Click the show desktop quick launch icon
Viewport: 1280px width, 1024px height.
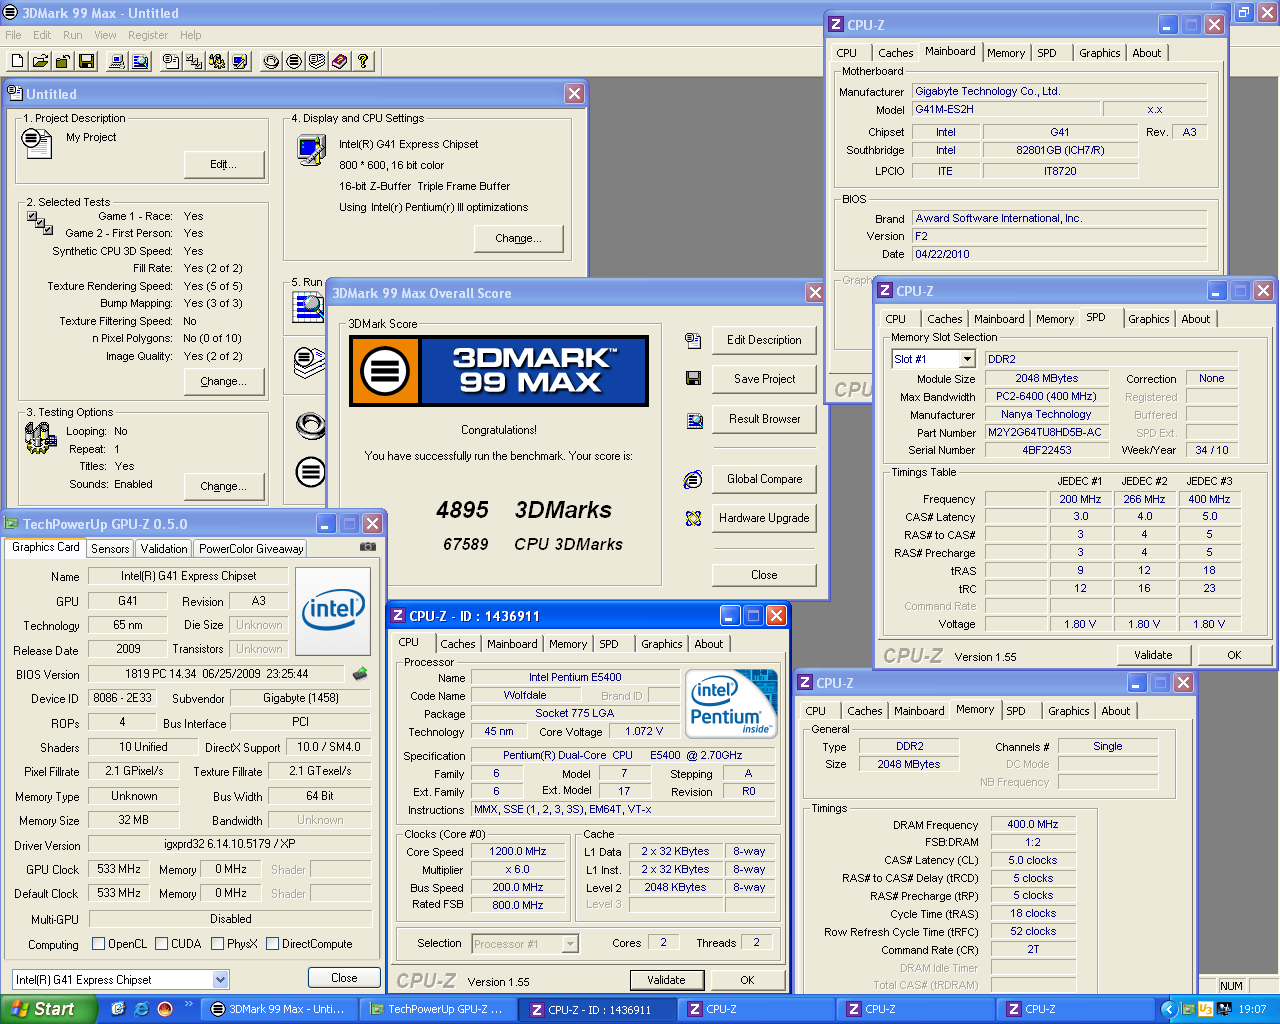coord(117,1009)
